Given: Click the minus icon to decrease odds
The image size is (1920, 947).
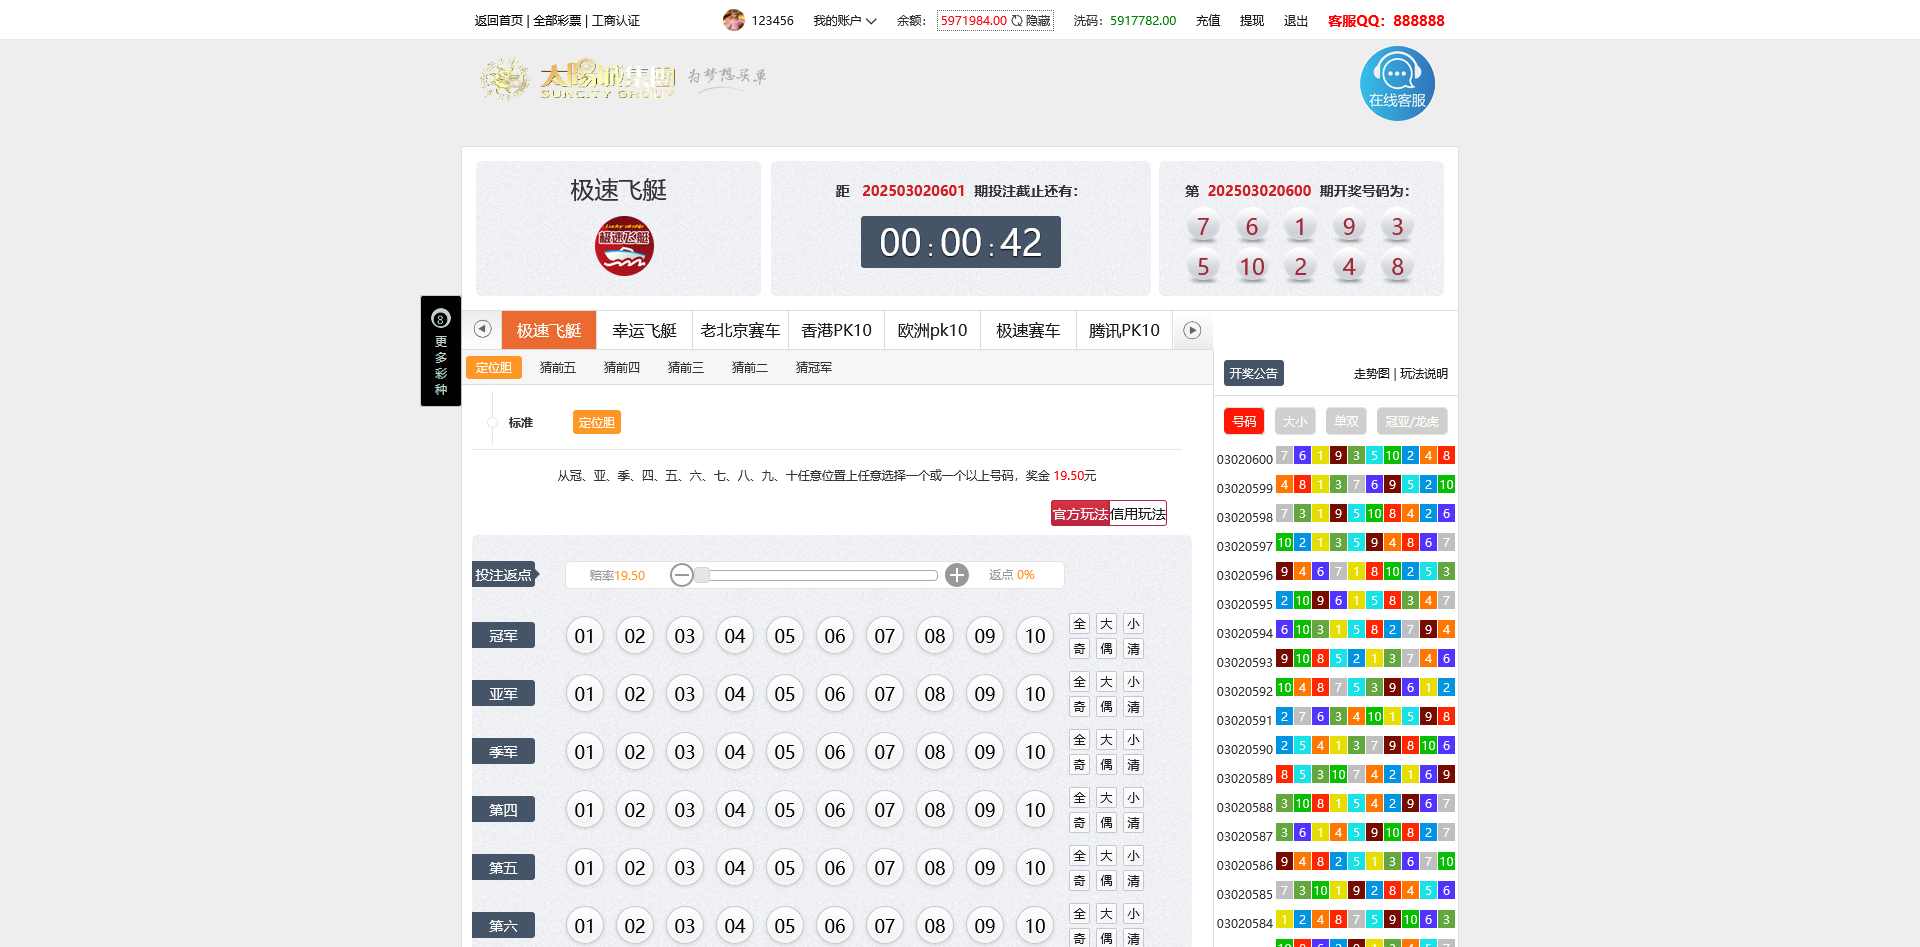Looking at the screenshot, I should (682, 575).
